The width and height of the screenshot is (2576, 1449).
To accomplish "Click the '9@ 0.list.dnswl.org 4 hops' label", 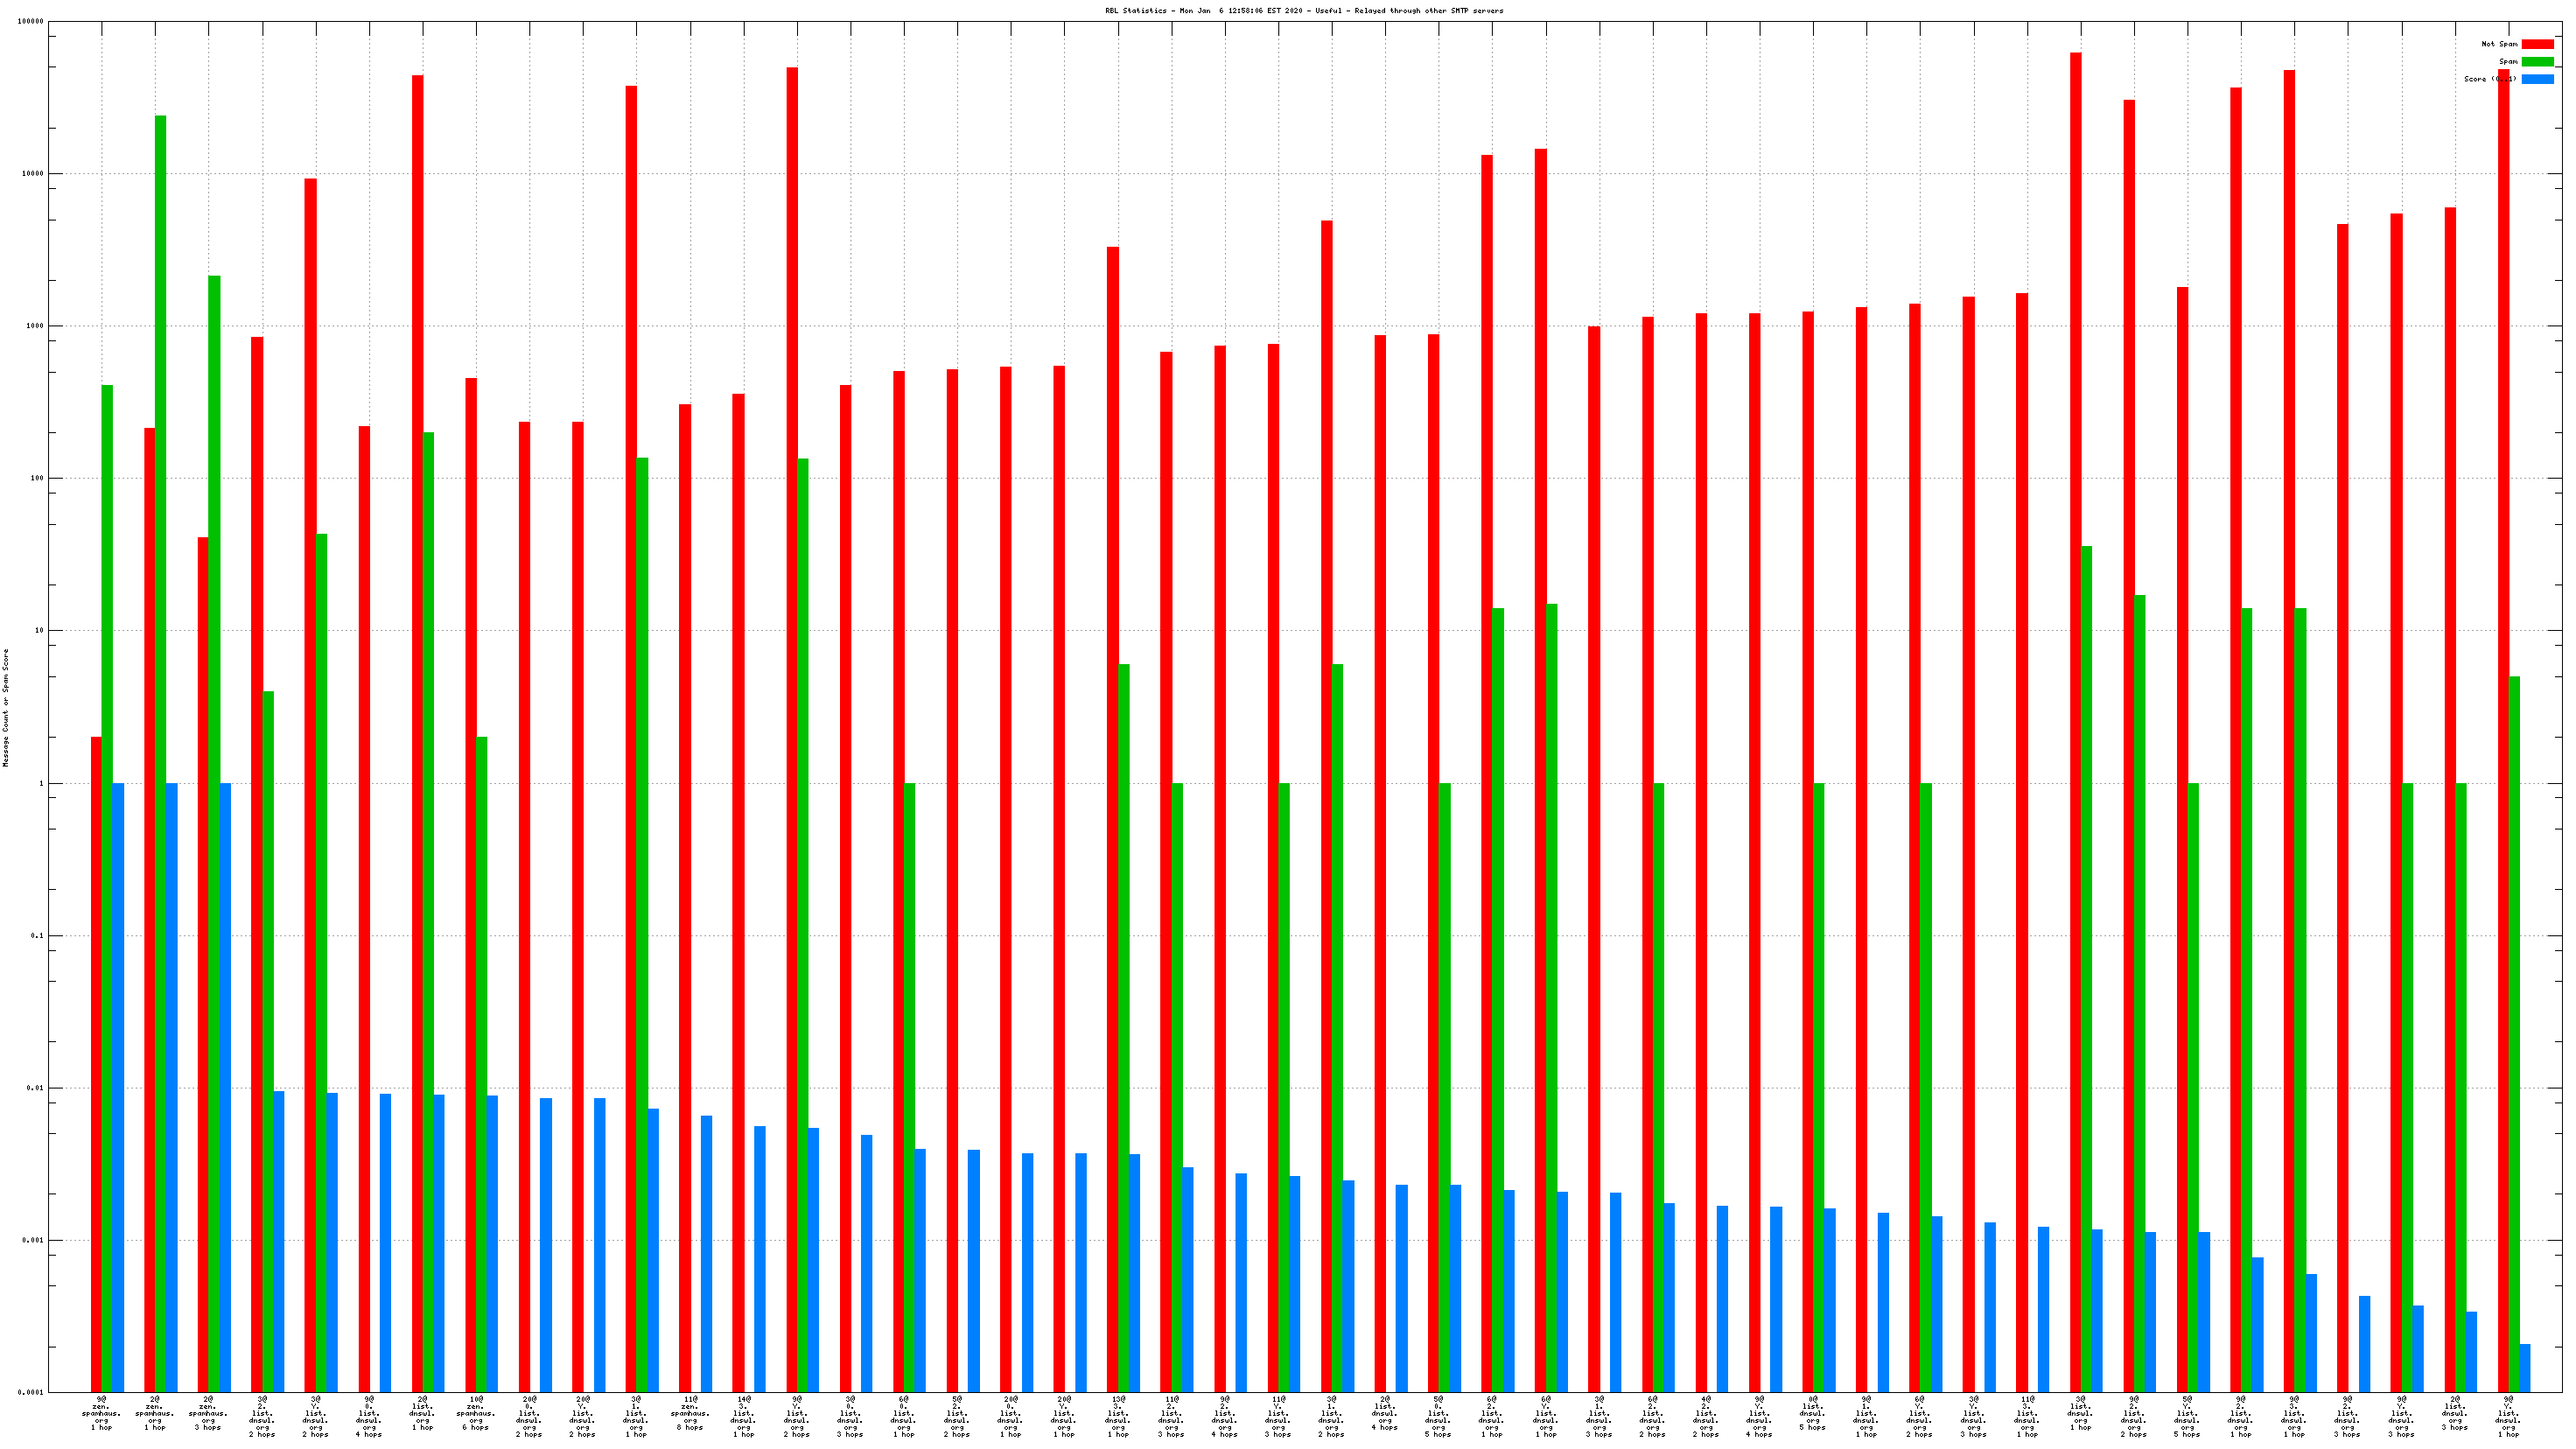I will [x=369, y=1416].
